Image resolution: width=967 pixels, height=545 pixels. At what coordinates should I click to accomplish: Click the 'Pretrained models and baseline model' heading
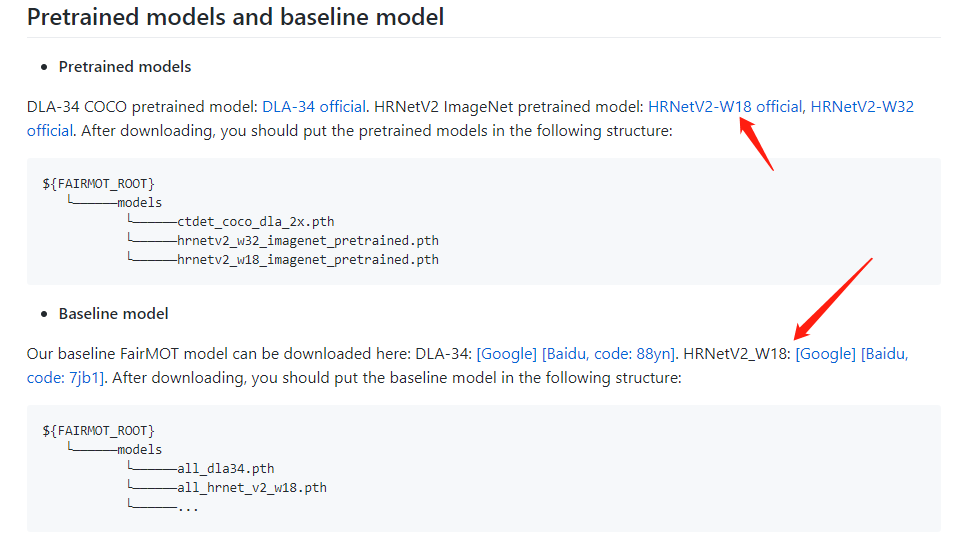click(x=235, y=17)
